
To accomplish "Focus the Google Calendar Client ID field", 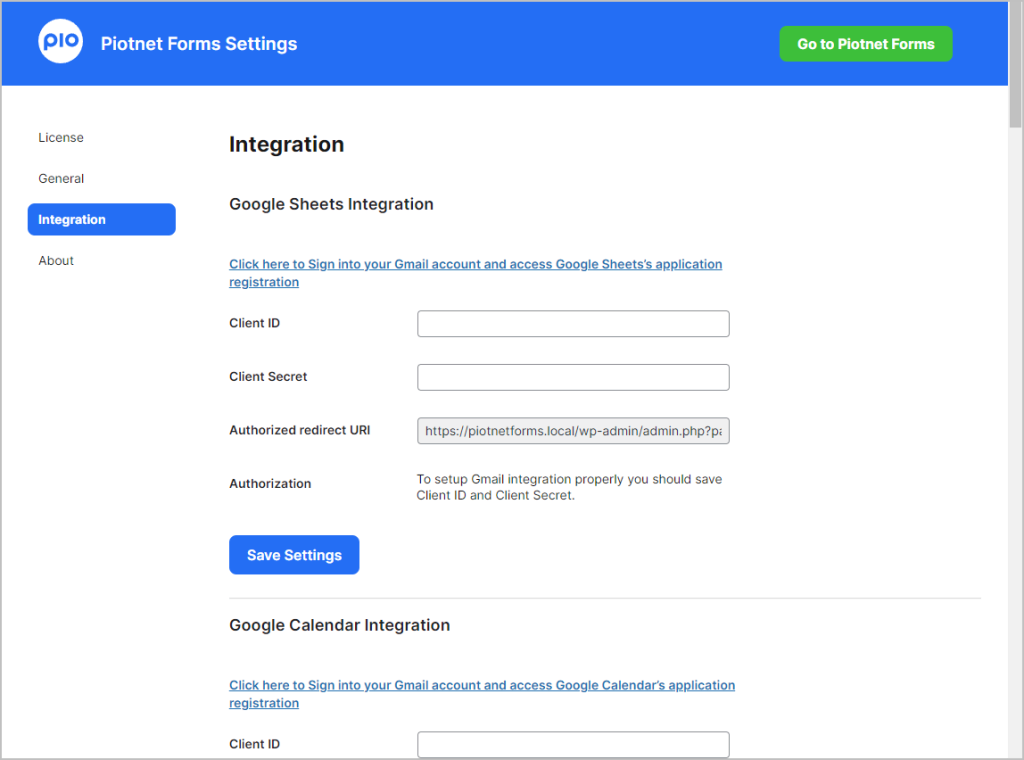I will pos(573,744).
